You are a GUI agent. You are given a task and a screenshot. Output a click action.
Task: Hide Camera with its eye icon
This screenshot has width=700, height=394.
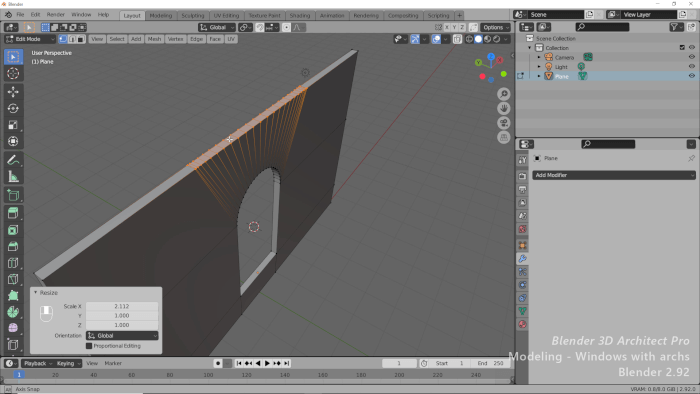click(x=692, y=57)
